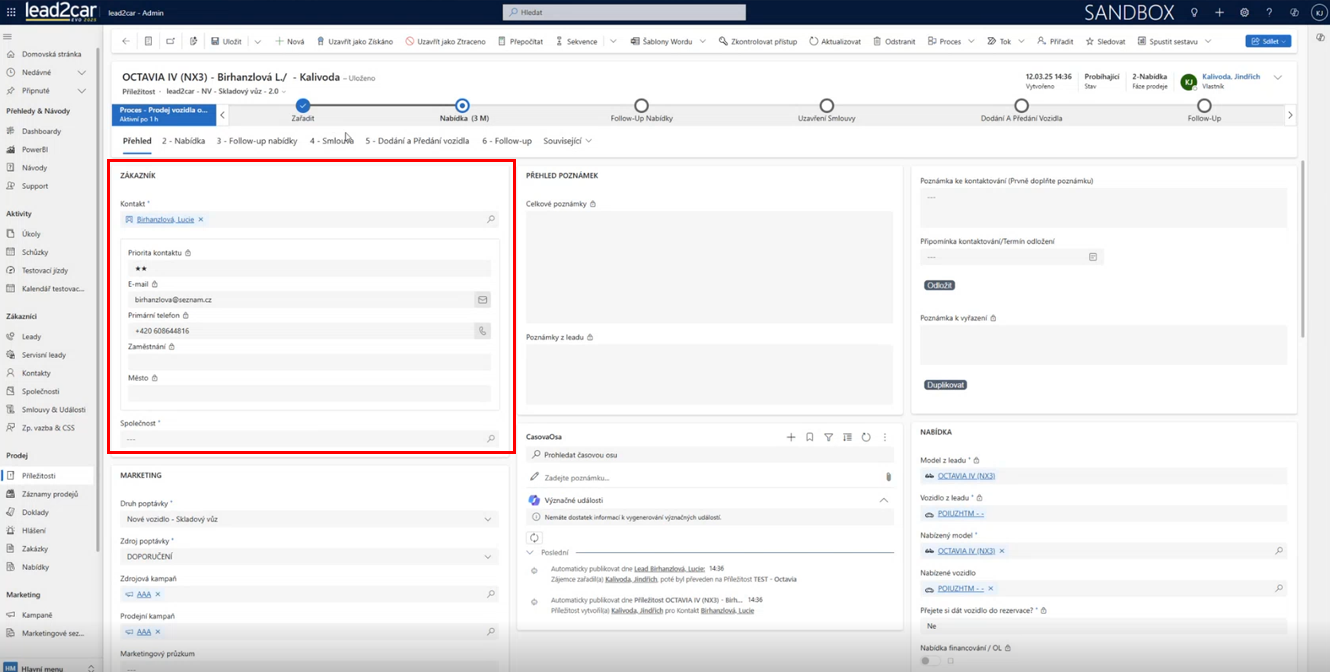
Task: Click the phone call icon beside Primární telefon
Action: pyautogui.click(x=482, y=331)
